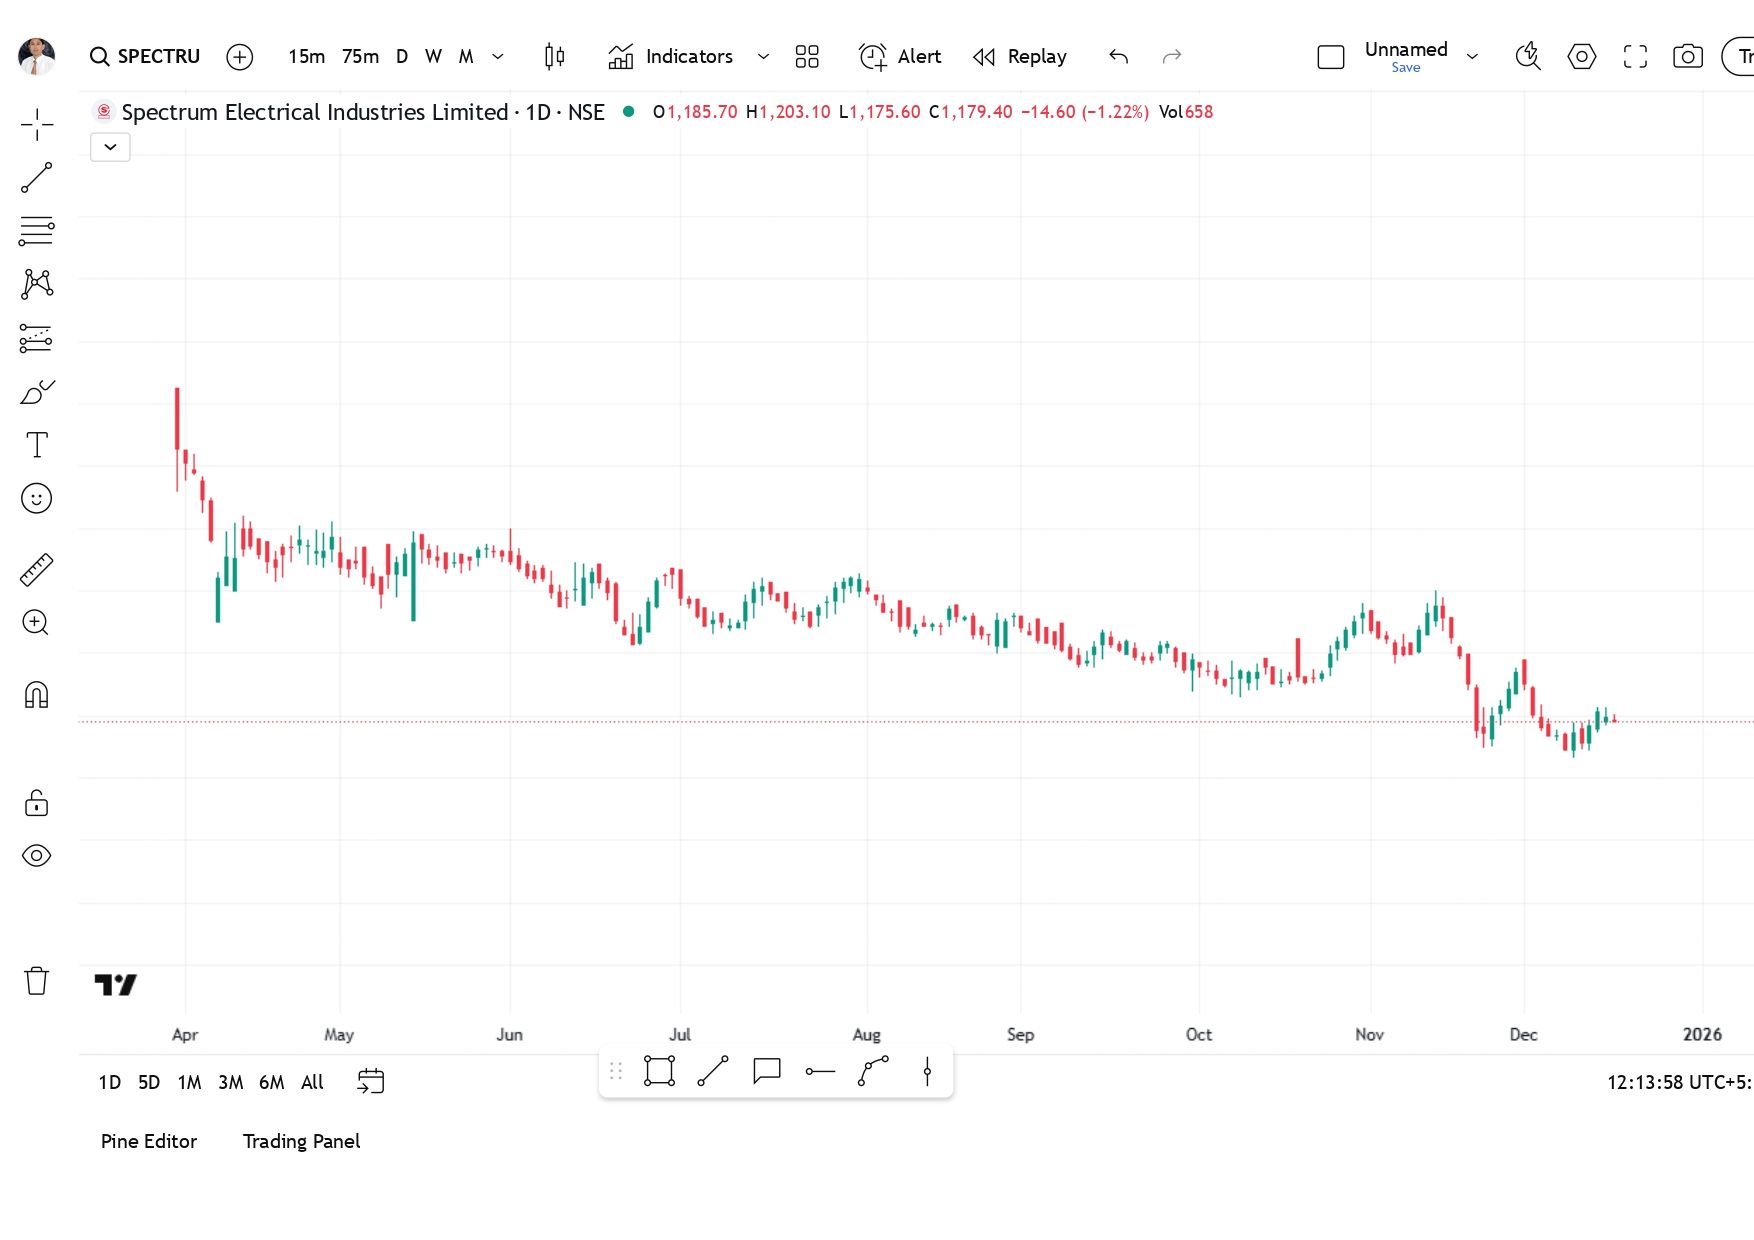Enter fullscreen mode
Screen dimensions: 1754x1240
1635,57
